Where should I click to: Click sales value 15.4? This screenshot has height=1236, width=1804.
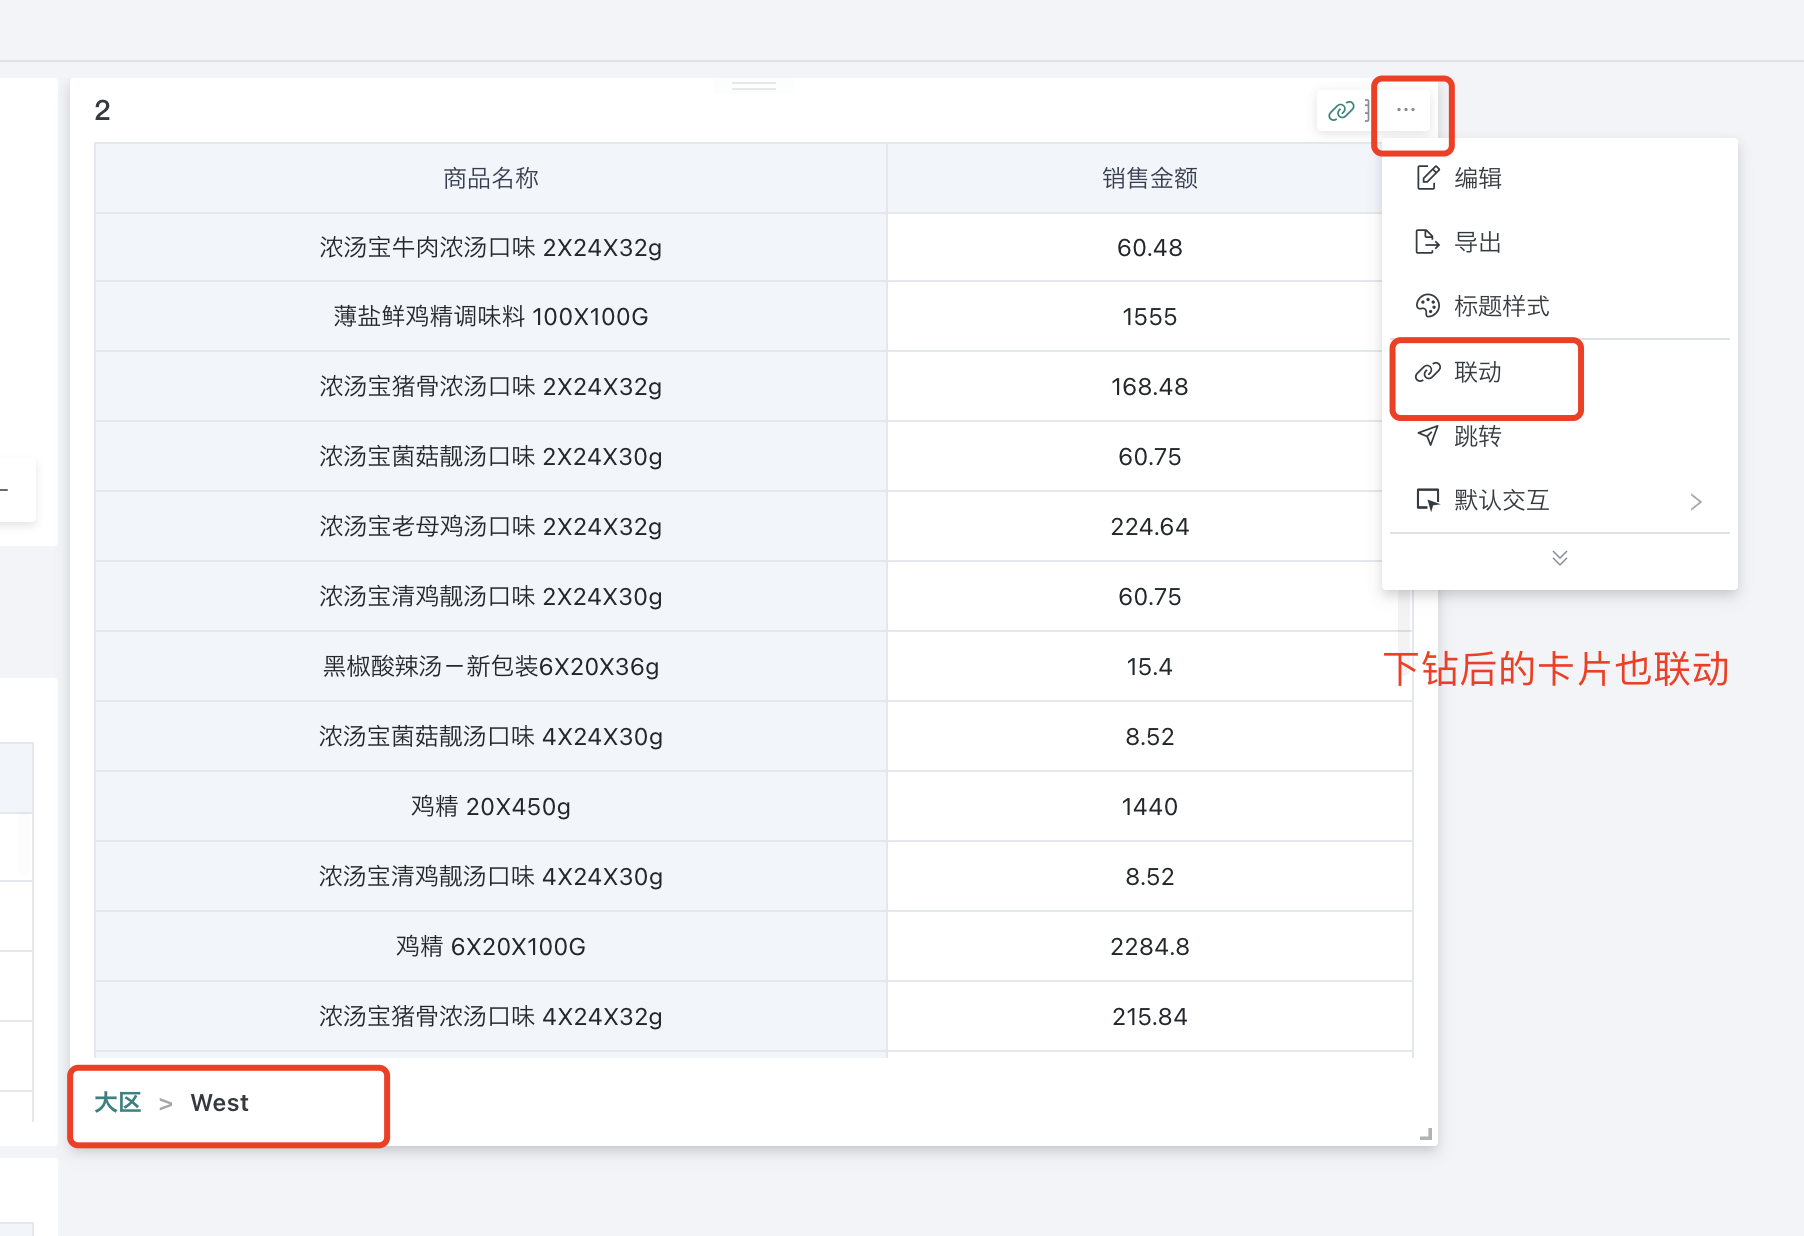click(1150, 667)
